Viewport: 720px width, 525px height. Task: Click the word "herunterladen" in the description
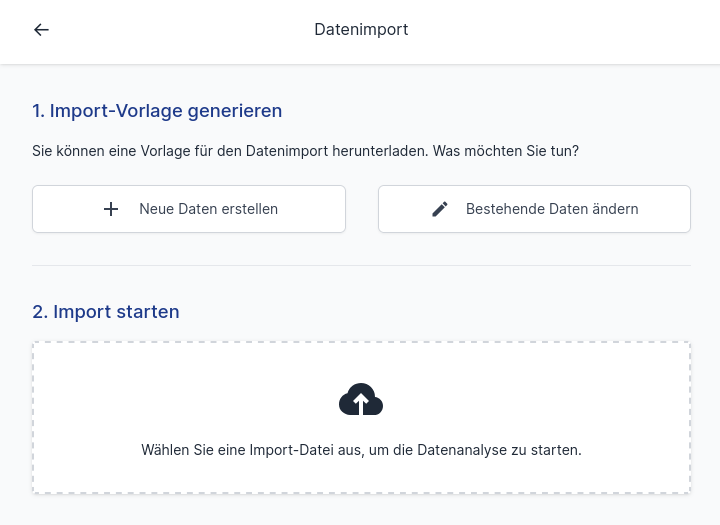point(381,152)
